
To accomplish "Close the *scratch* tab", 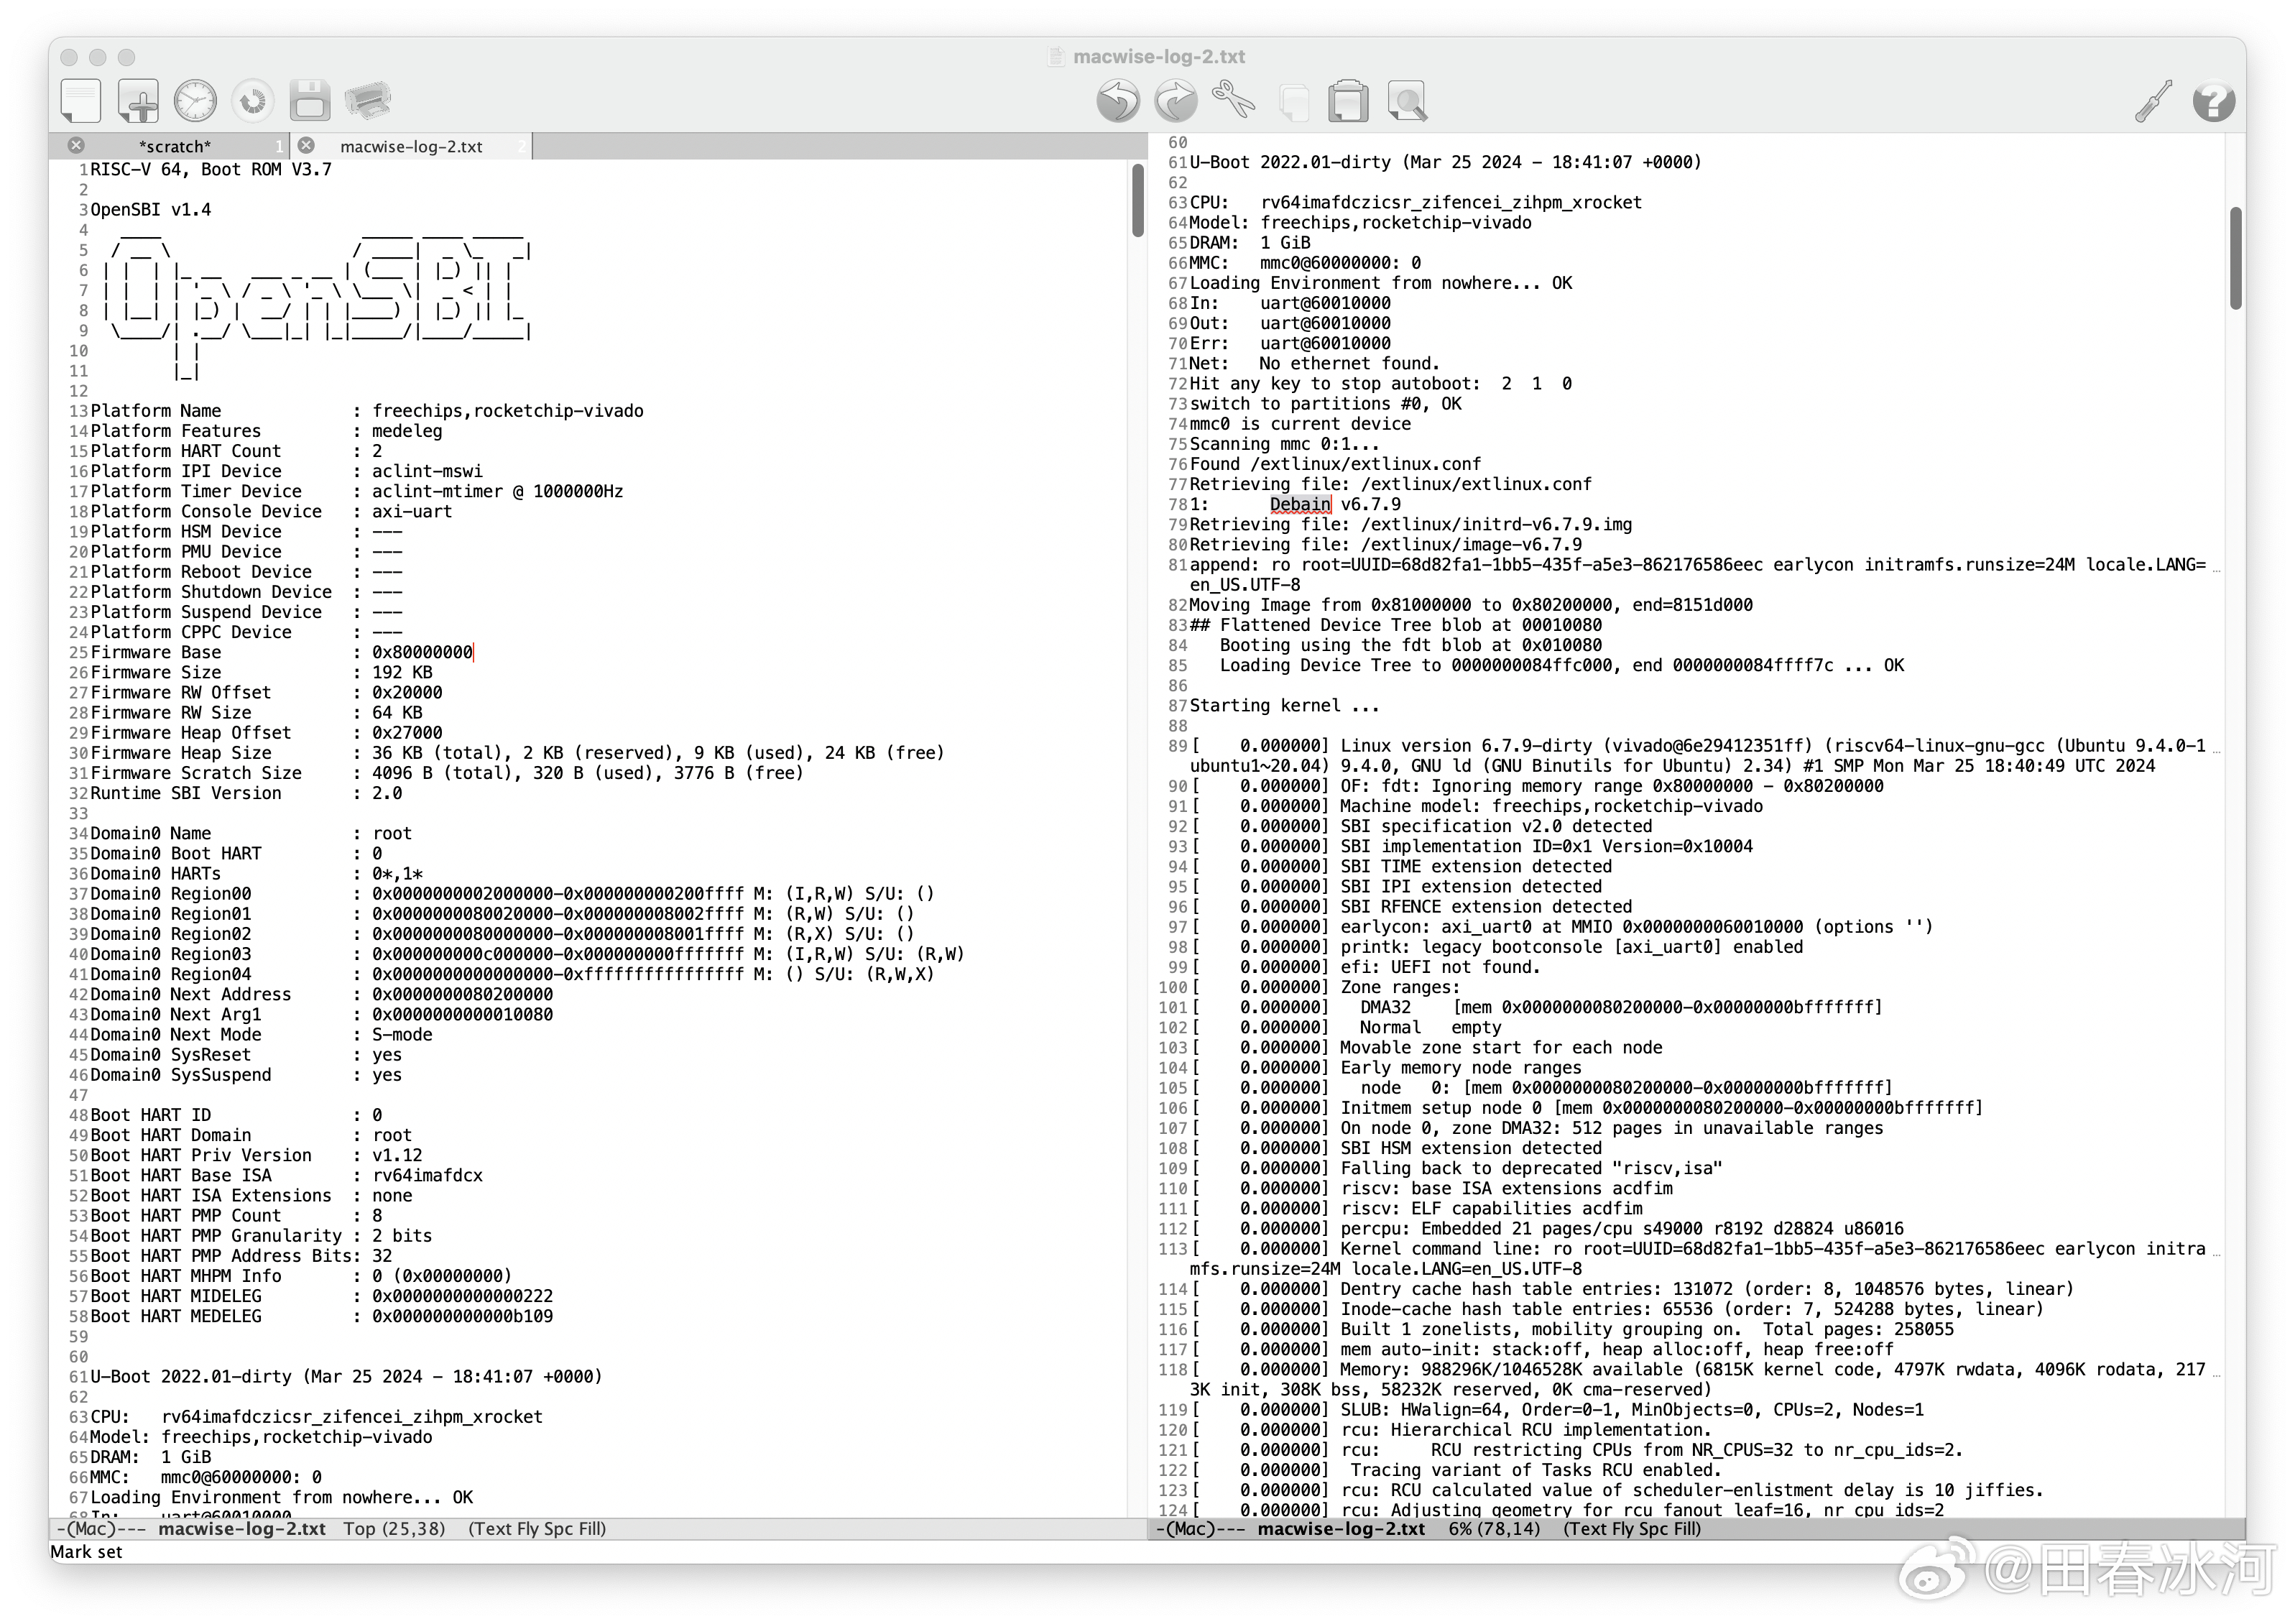I will point(76,146).
